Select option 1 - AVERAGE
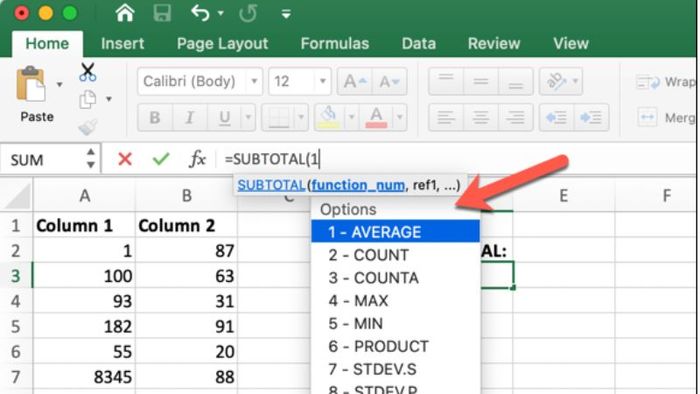 [396, 232]
